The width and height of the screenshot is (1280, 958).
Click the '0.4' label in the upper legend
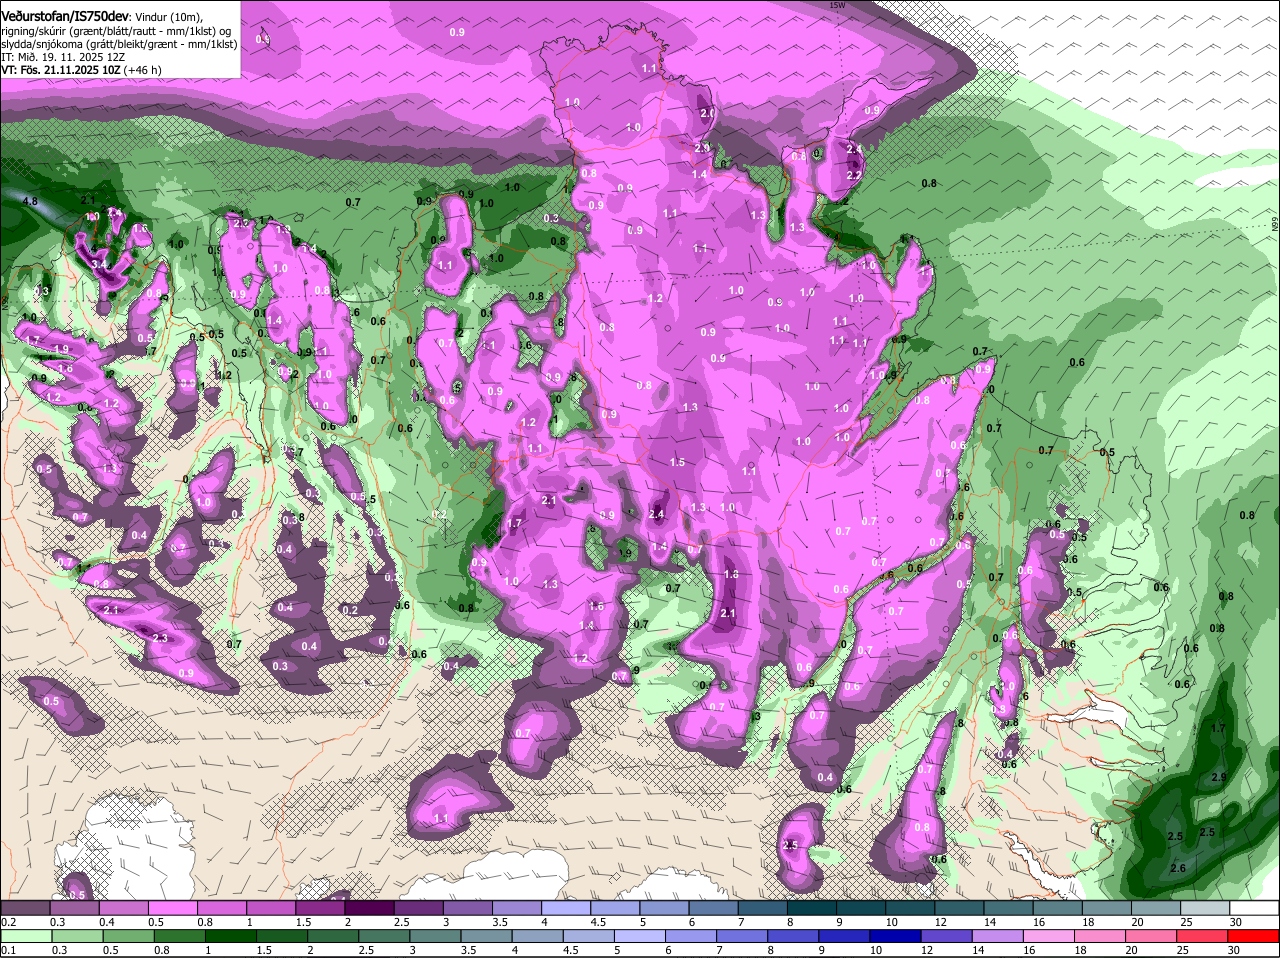click(x=107, y=922)
